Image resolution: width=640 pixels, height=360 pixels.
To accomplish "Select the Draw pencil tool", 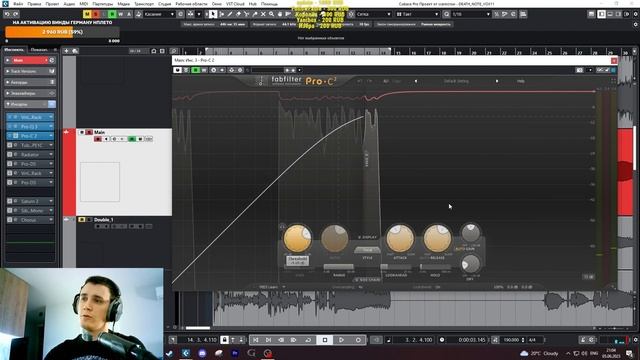I will pyautogui.click(x=230, y=14).
